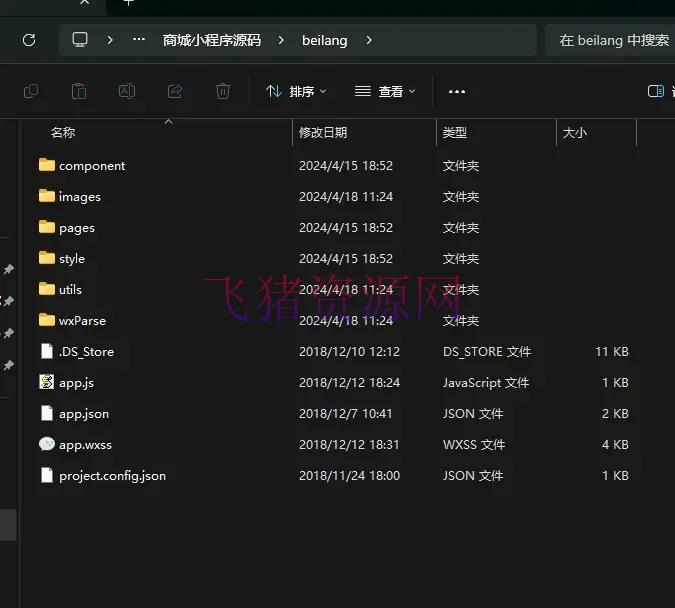Viewport: 675px width, 608px height.
Task: Click the app.json file icon
Action: (46, 413)
